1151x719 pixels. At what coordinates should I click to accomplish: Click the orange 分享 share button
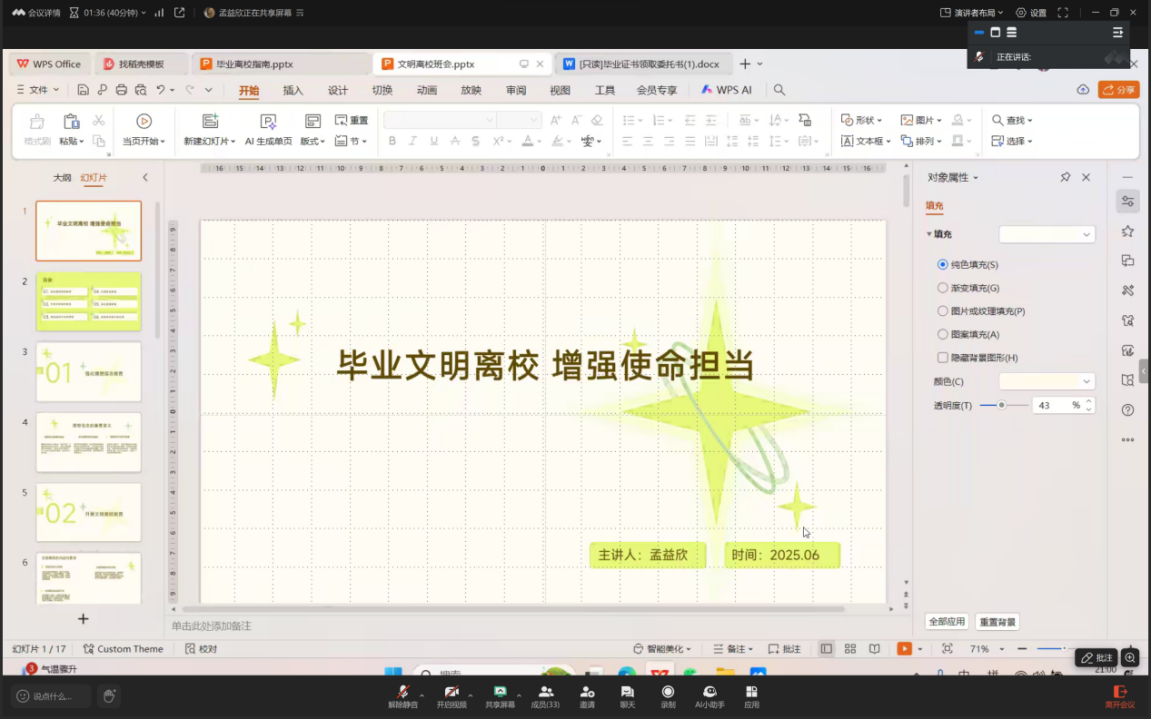1119,90
